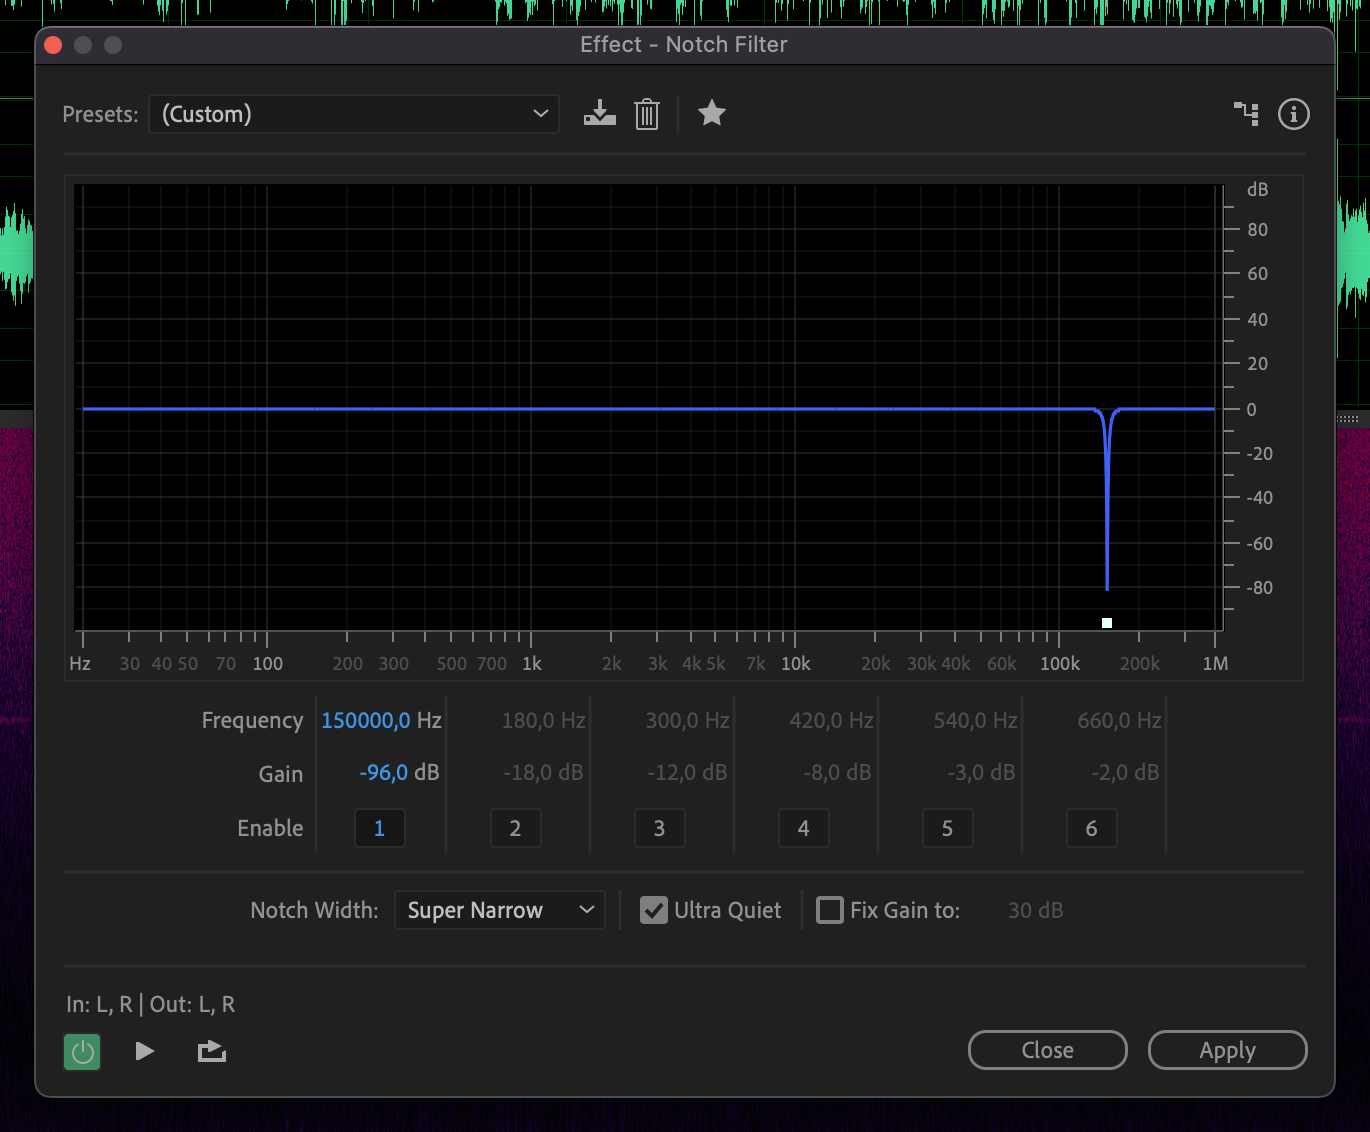Enable Fix Gain to checkbox
Screen dimensions: 1370x1132
tap(830, 910)
